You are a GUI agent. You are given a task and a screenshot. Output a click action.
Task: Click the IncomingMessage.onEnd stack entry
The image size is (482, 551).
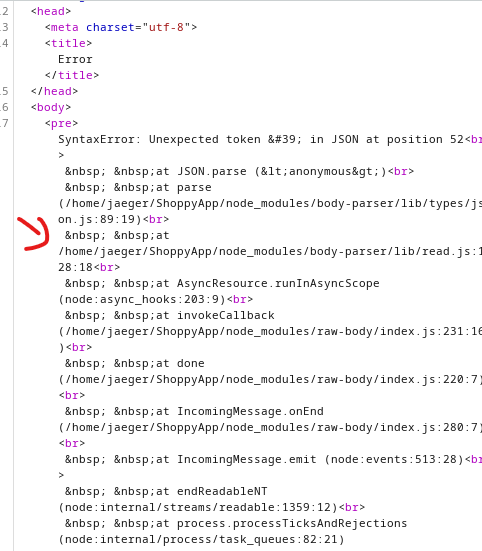pos(250,411)
